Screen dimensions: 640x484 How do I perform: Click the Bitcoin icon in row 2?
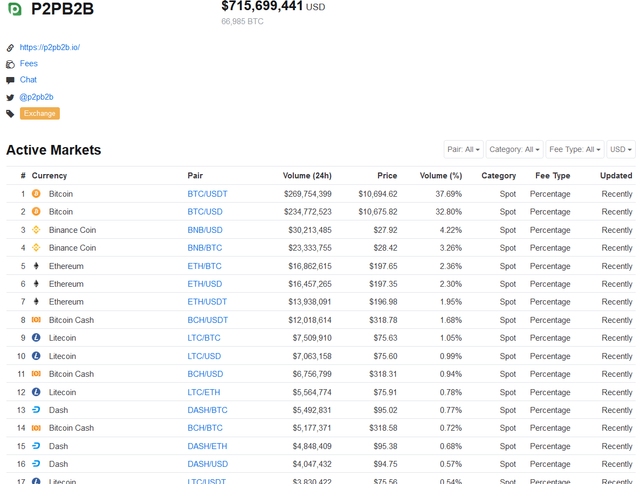36,211
